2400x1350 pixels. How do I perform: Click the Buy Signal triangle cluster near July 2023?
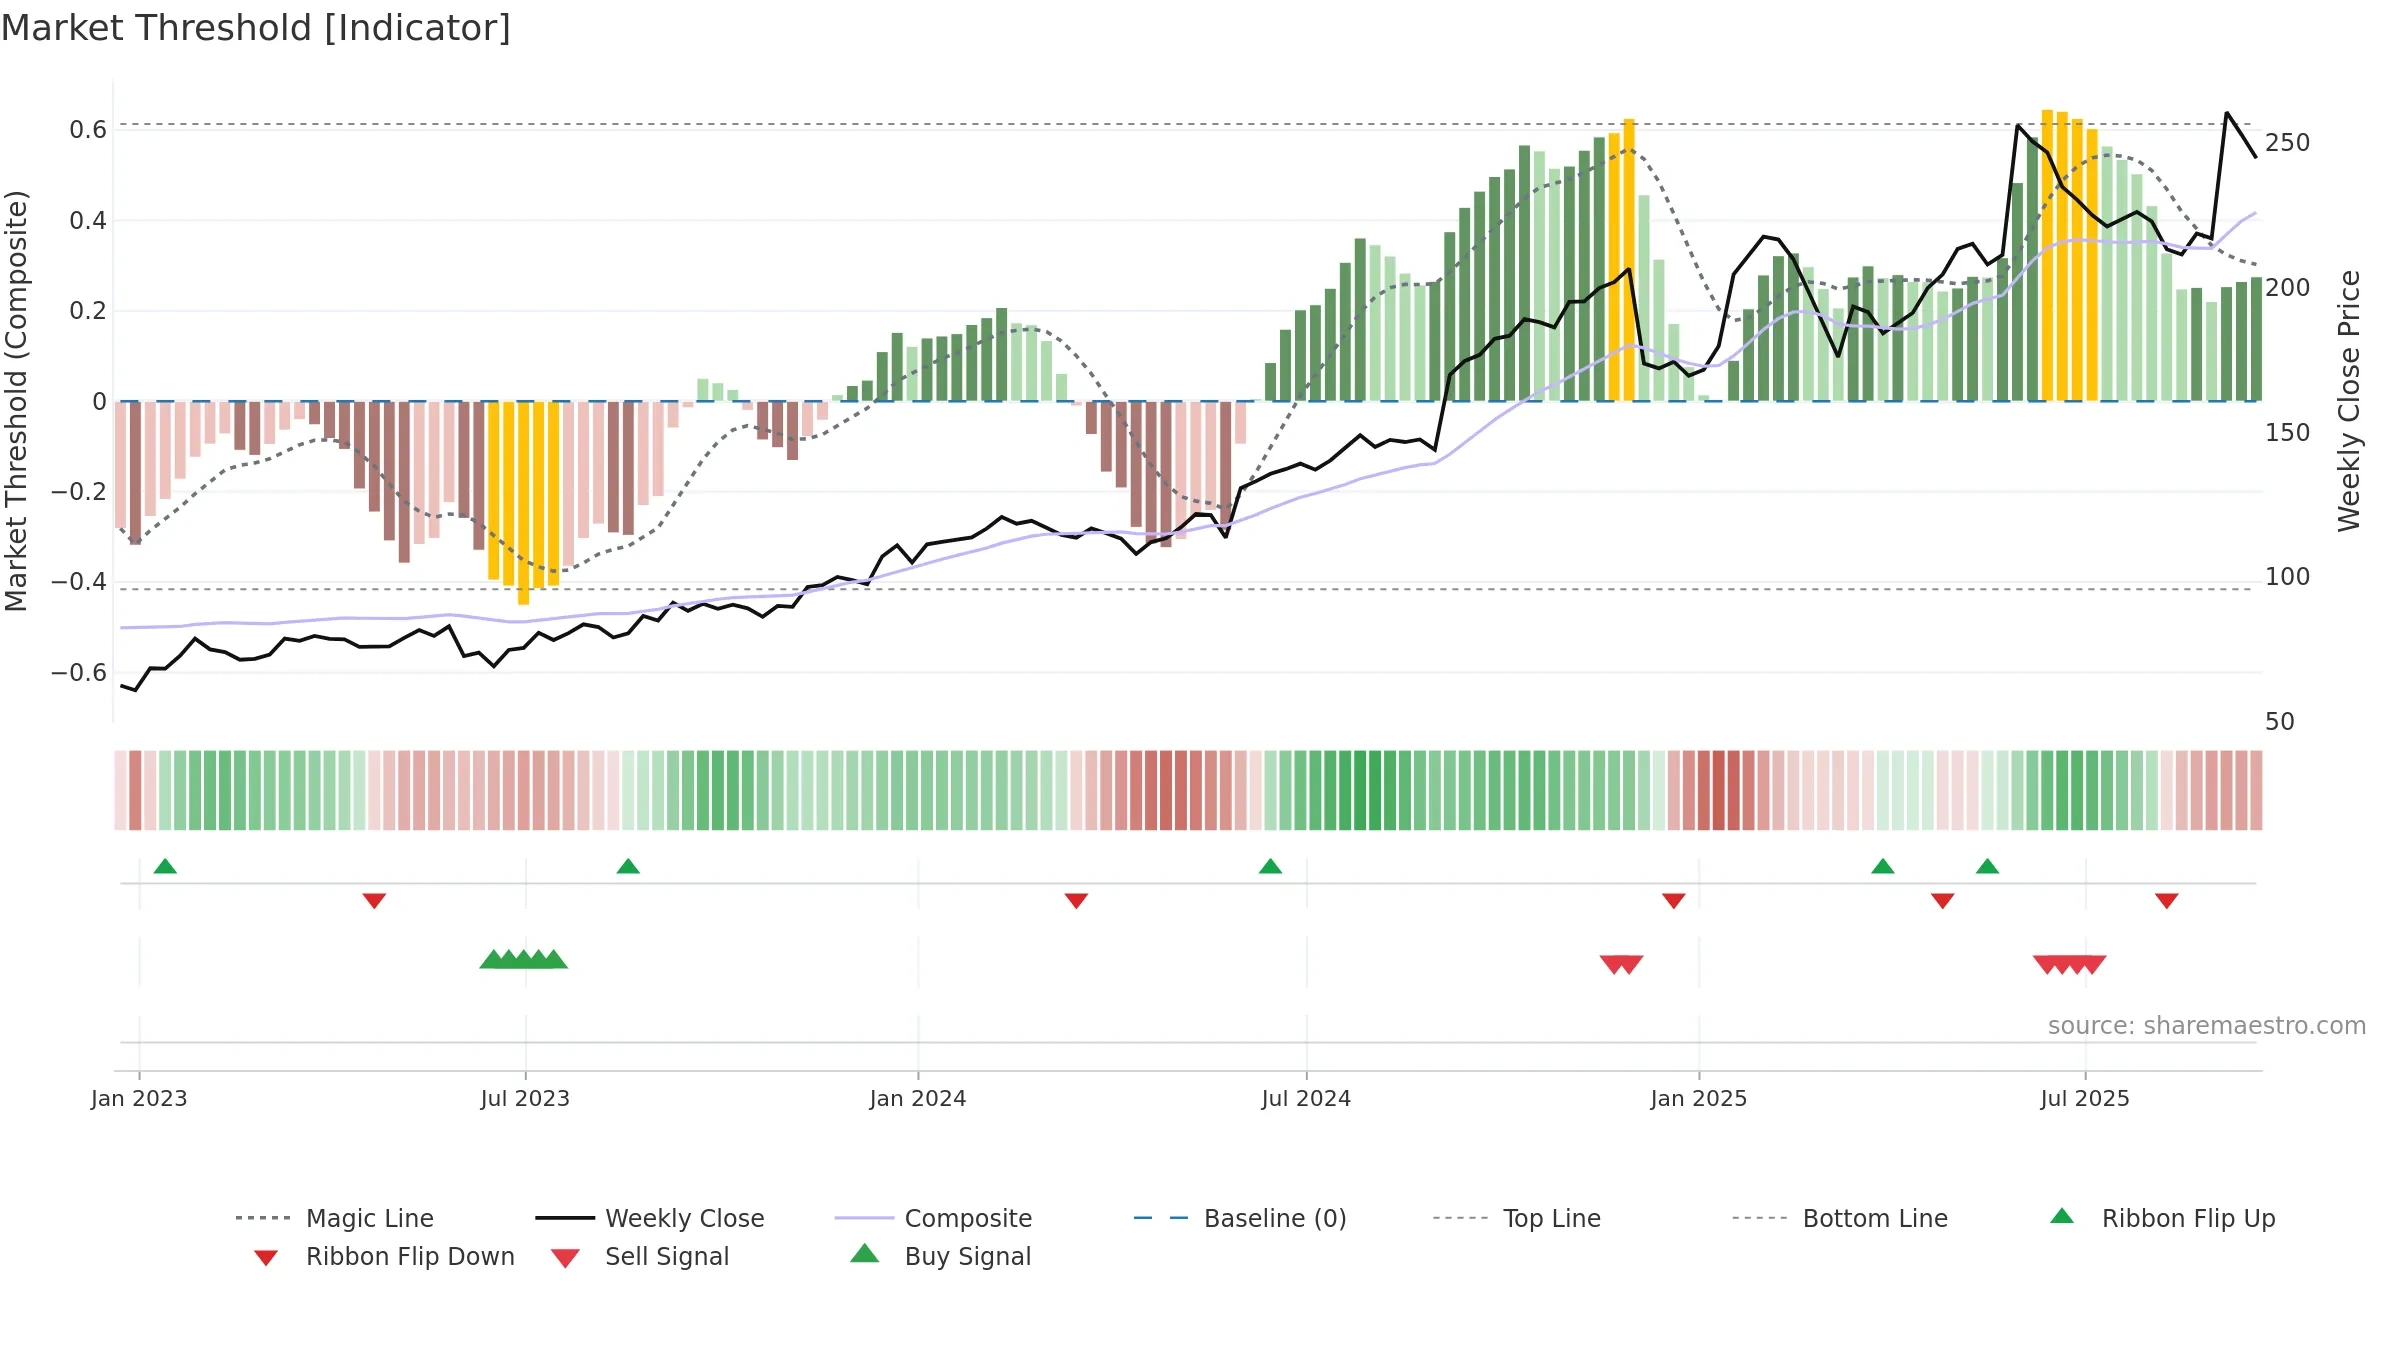523,959
